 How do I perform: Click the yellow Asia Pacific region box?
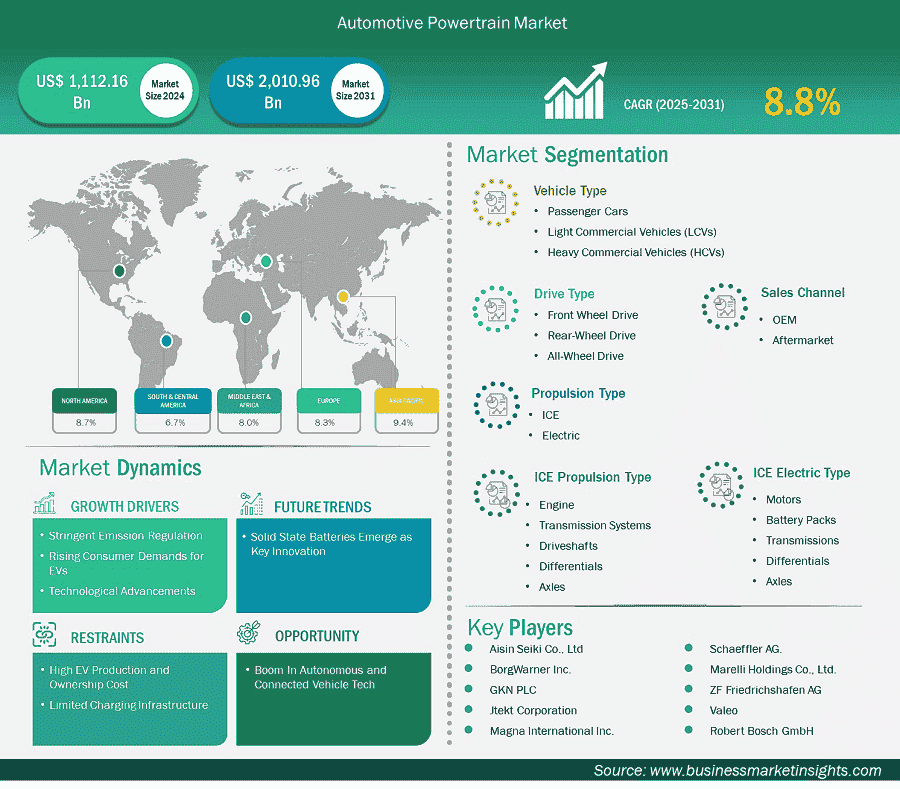click(x=406, y=400)
